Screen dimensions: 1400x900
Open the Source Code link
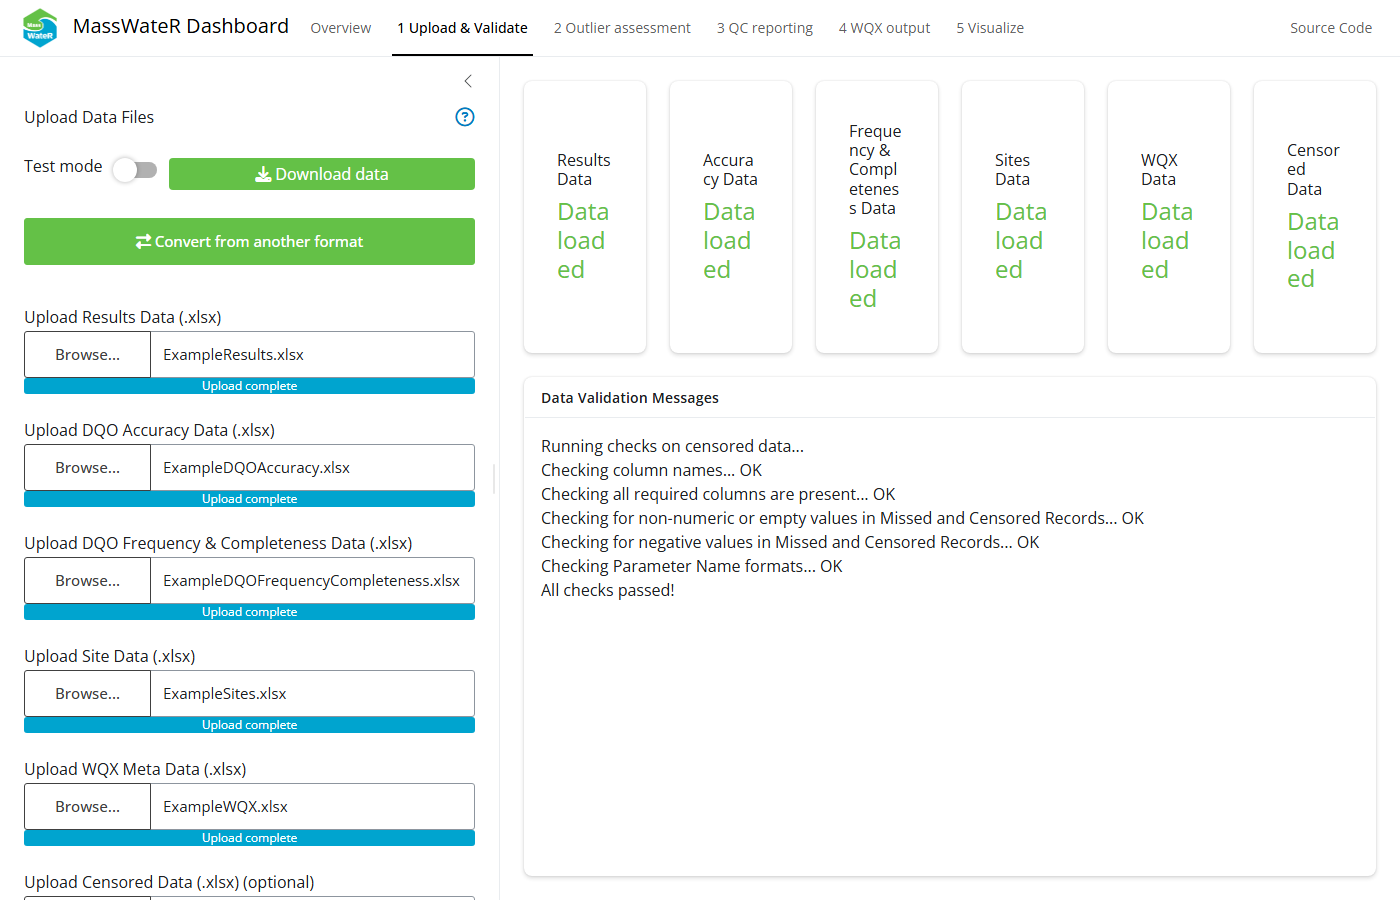pos(1330,28)
